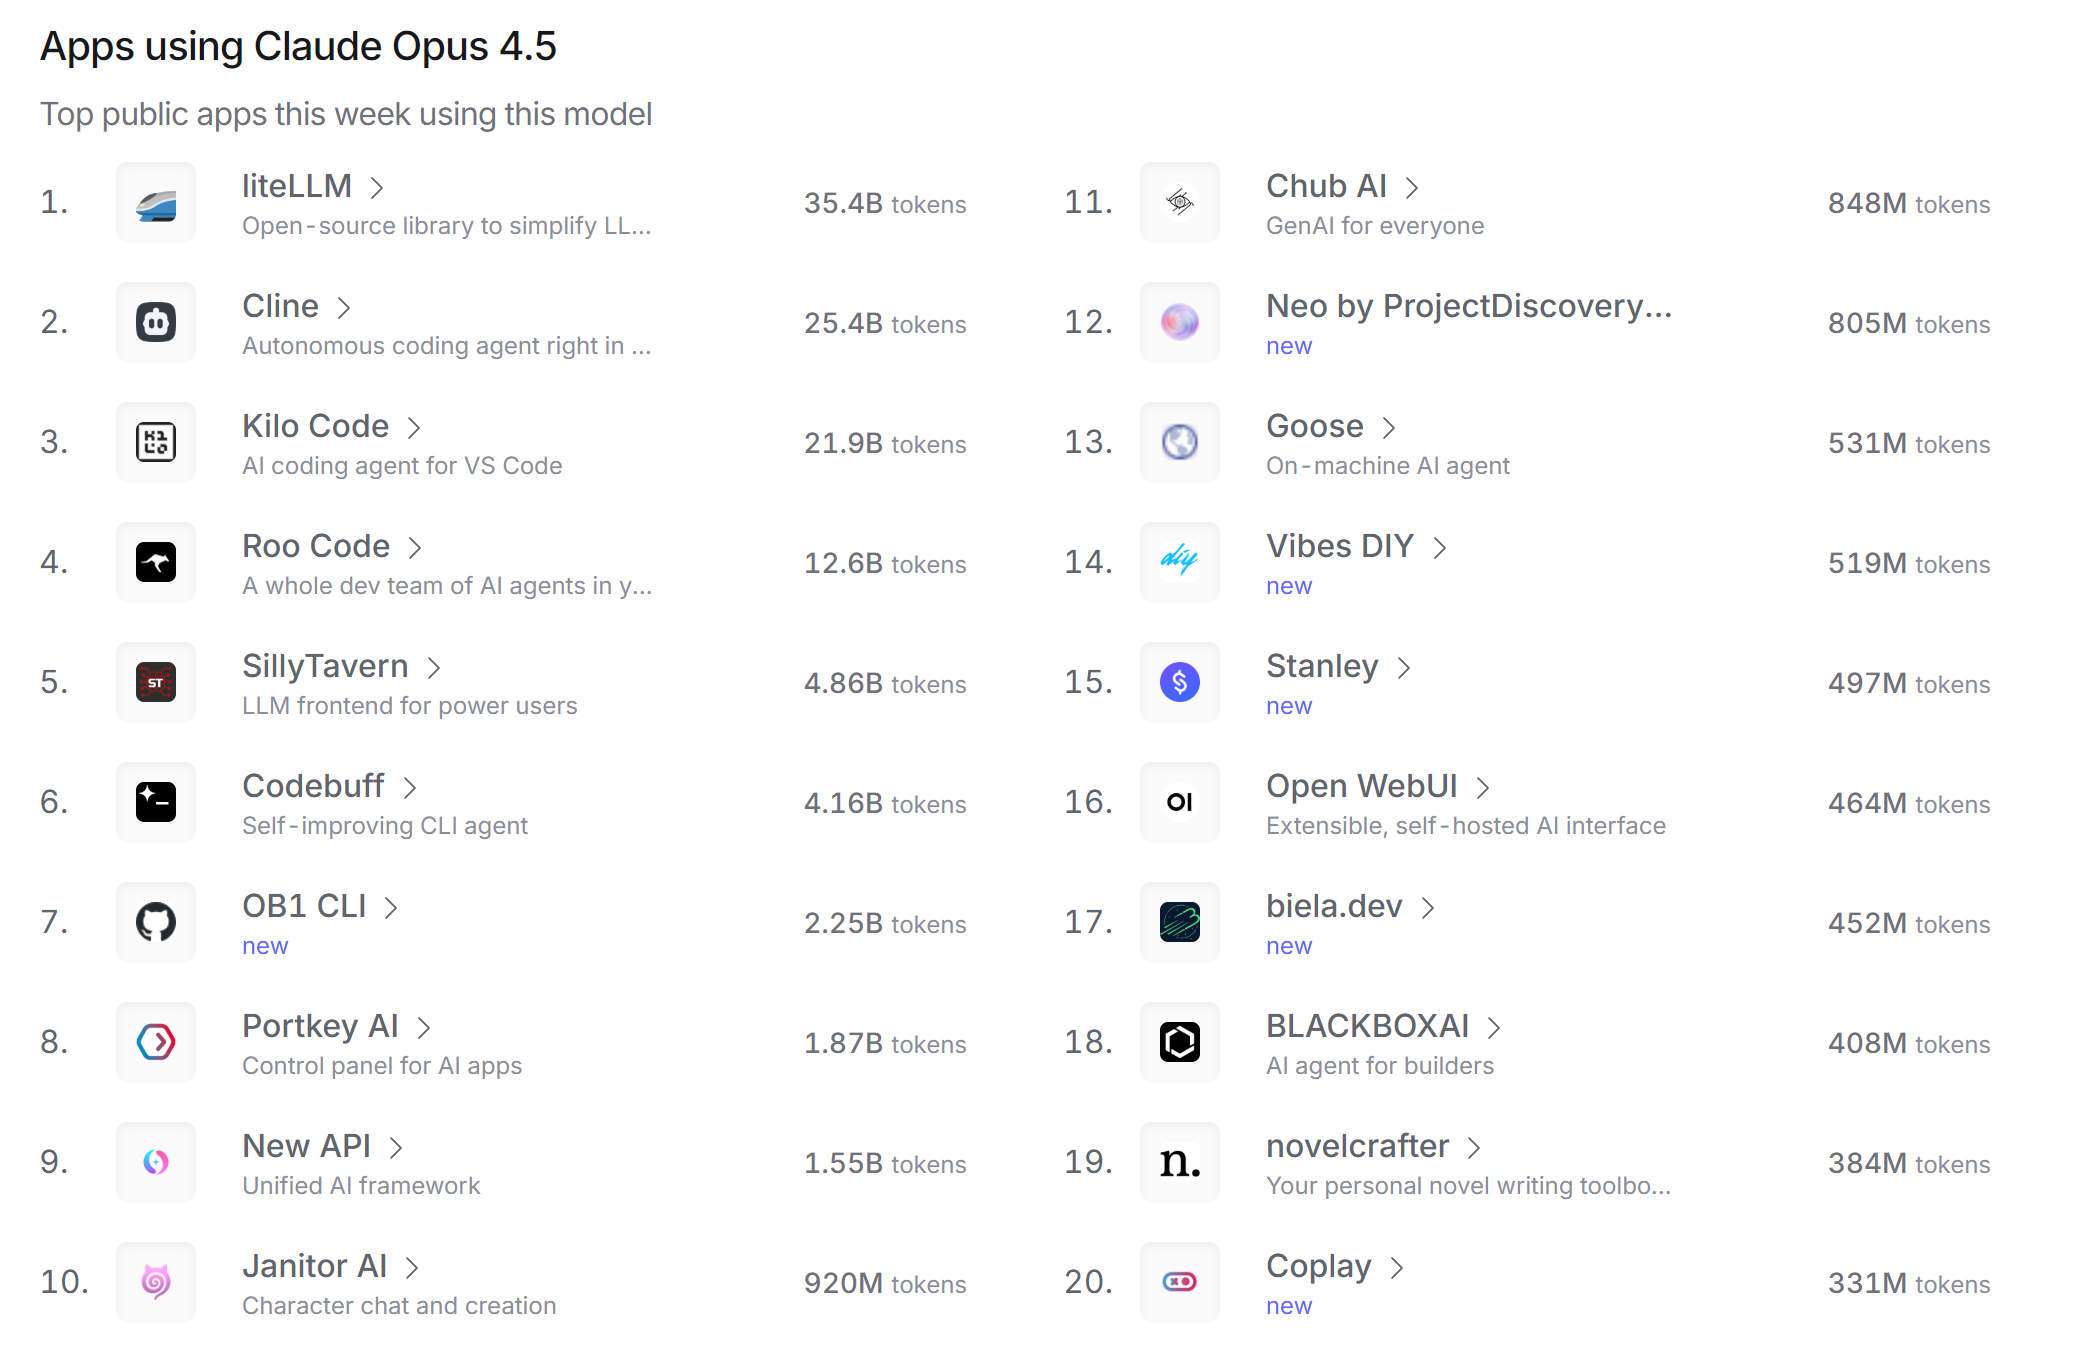Open the Chub AI app page

(1326, 186)
